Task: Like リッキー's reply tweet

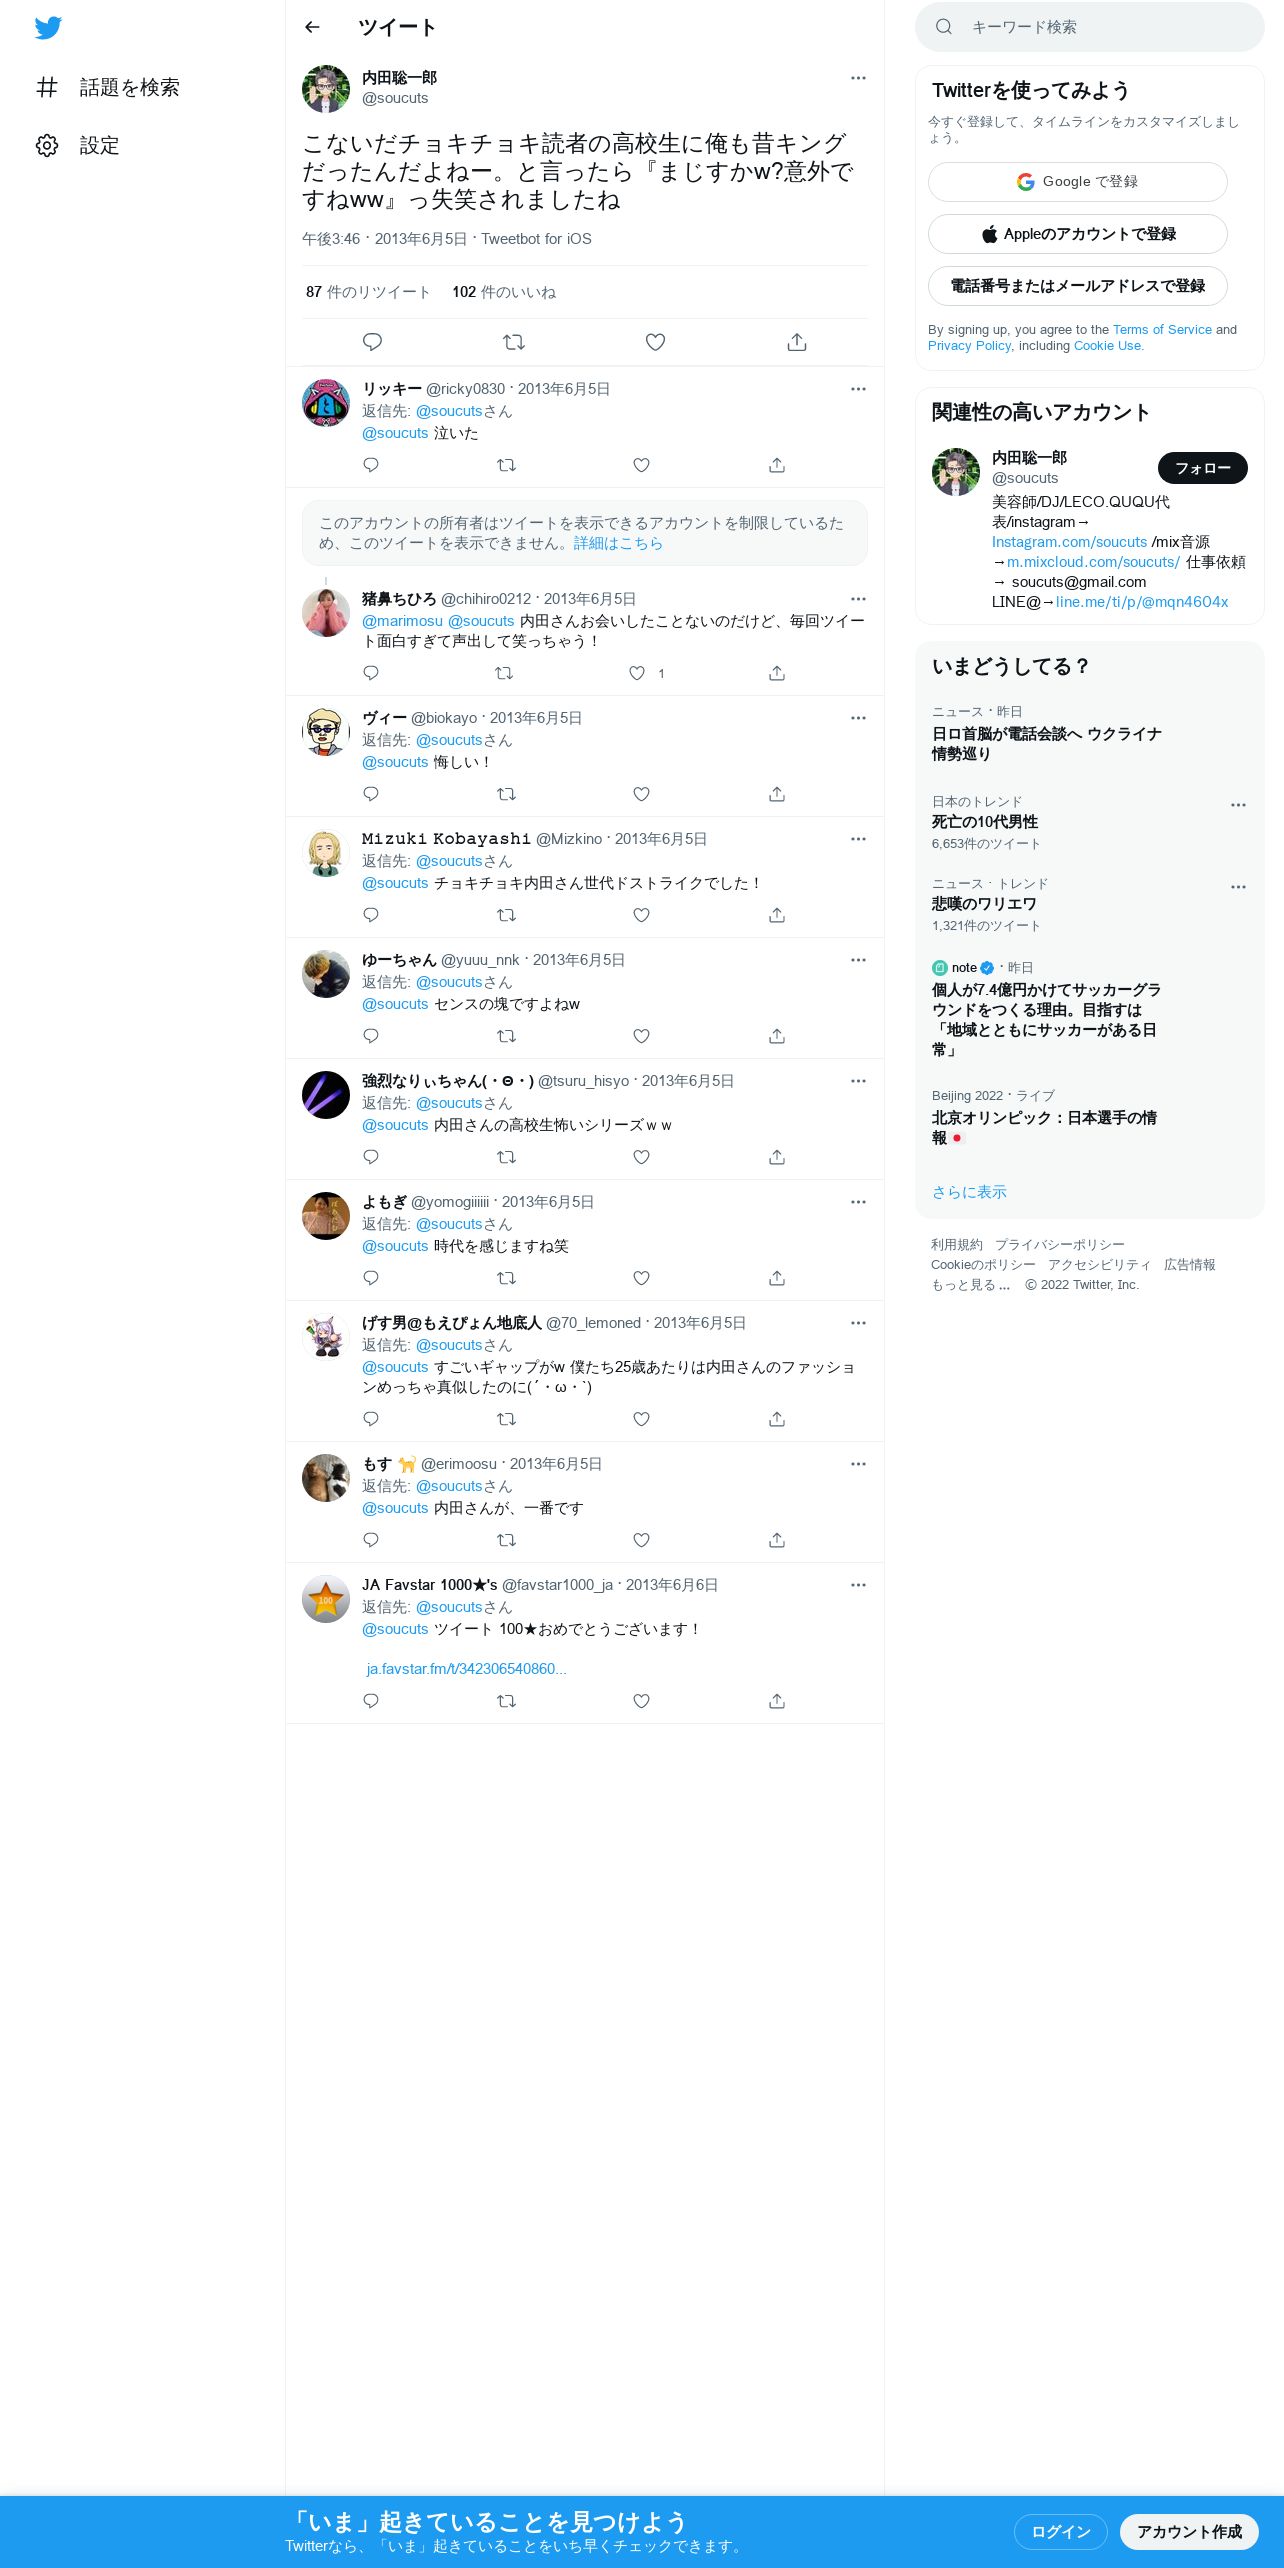Action: [x=642, y=465]
